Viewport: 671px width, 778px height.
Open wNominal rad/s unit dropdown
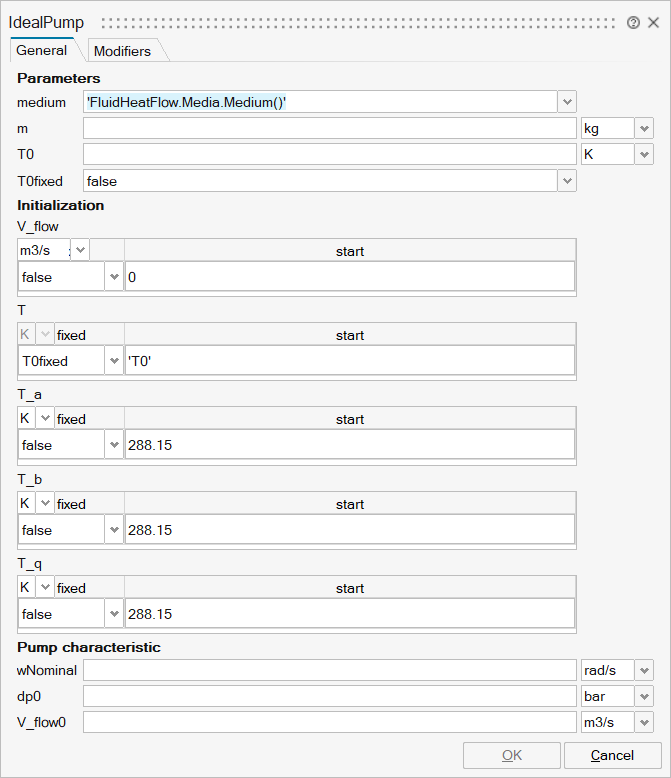point(644,670)
